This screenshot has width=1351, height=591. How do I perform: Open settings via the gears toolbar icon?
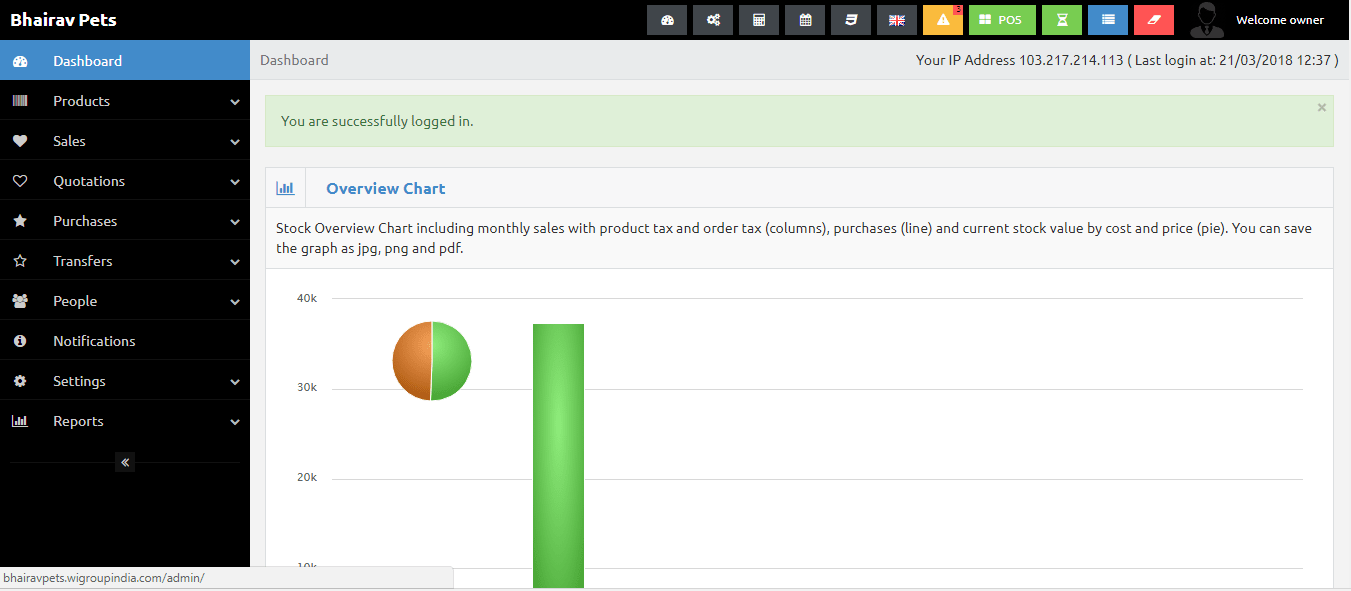[713, 20]
